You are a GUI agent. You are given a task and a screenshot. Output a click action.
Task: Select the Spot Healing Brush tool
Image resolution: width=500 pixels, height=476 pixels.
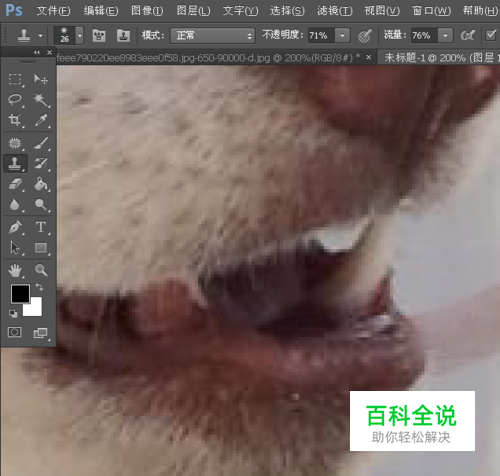[x=15, y=143]
